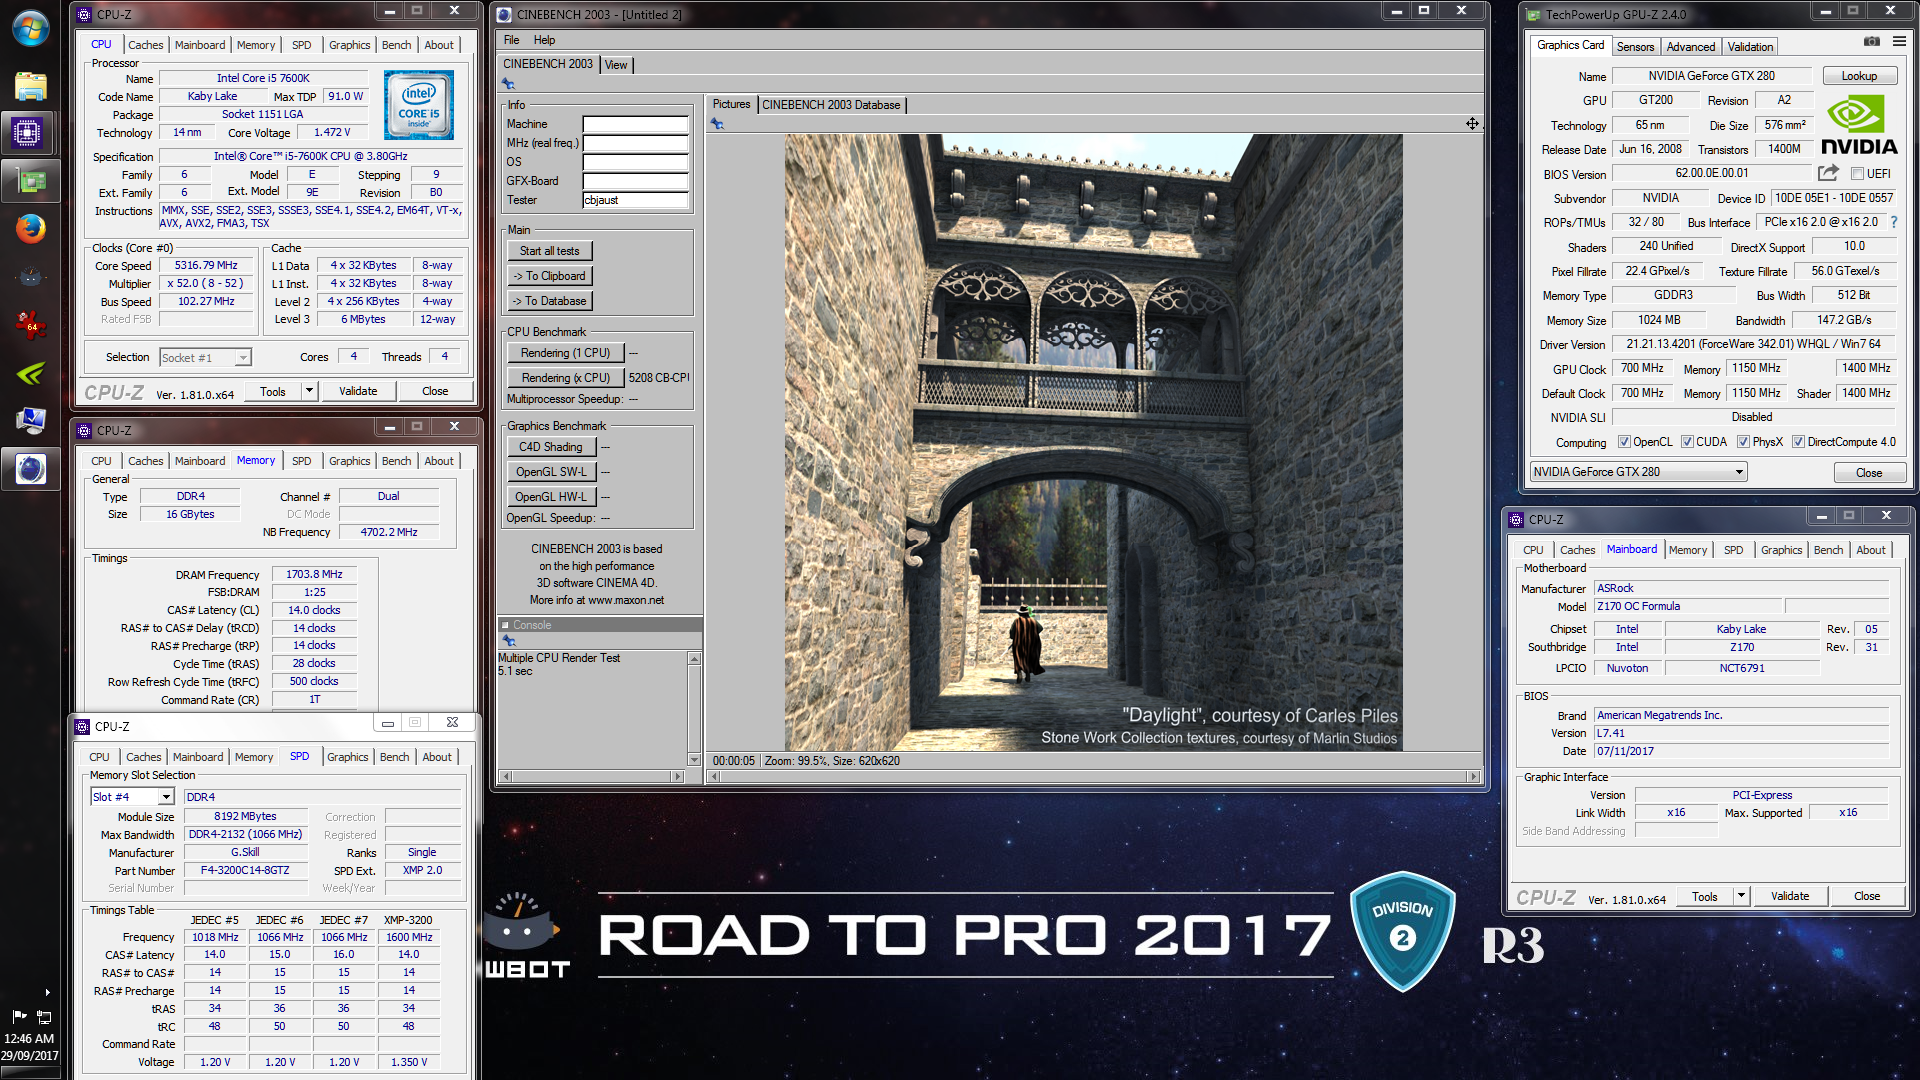Open File Explorer from the taskbar

(31, 86)
